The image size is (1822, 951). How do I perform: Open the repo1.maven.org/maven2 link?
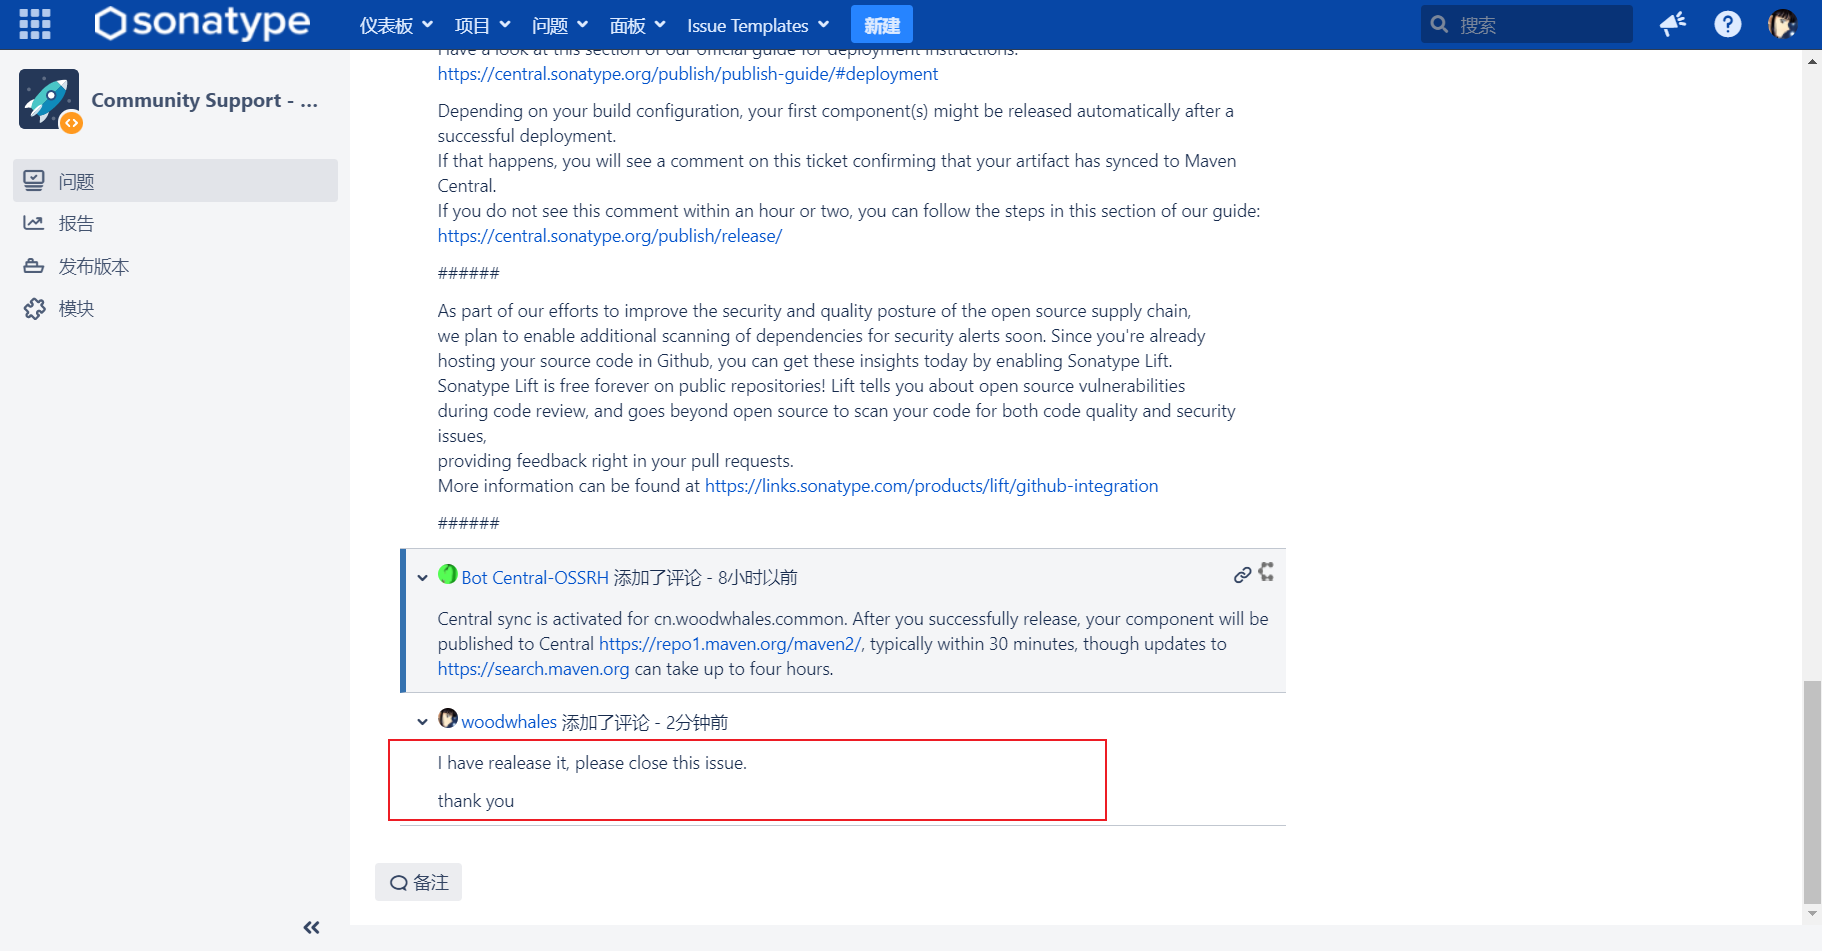730,644
